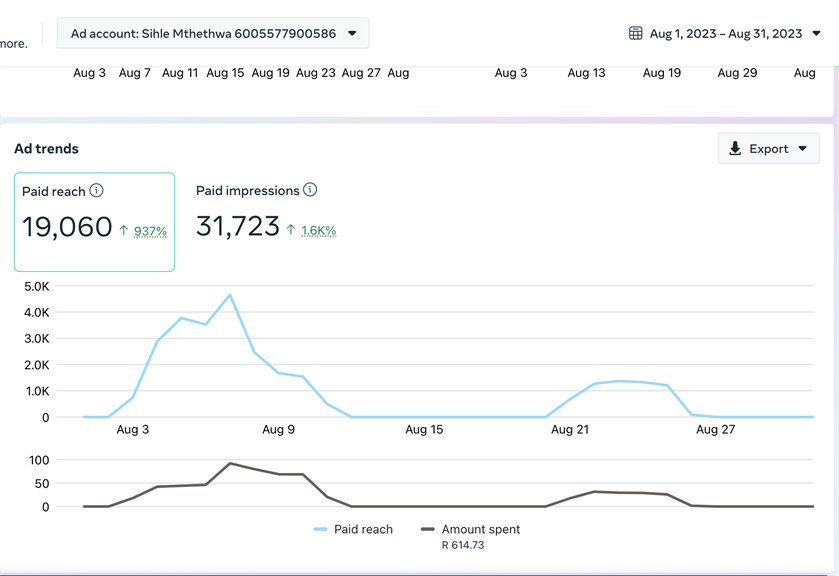This screenshot has height=576, width=839.
Task: Click the calendar icon beside date range
Action: [x=635, y=33]
